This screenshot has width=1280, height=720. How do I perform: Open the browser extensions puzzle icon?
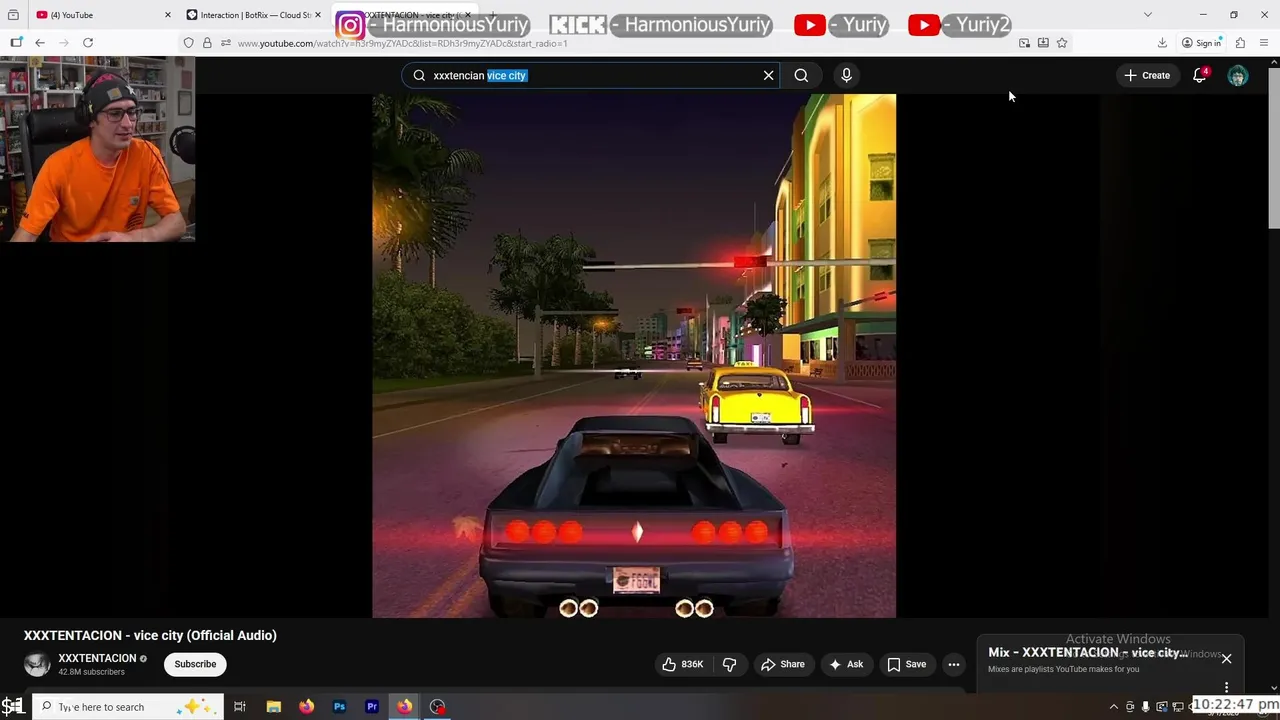coord(1240,43)
